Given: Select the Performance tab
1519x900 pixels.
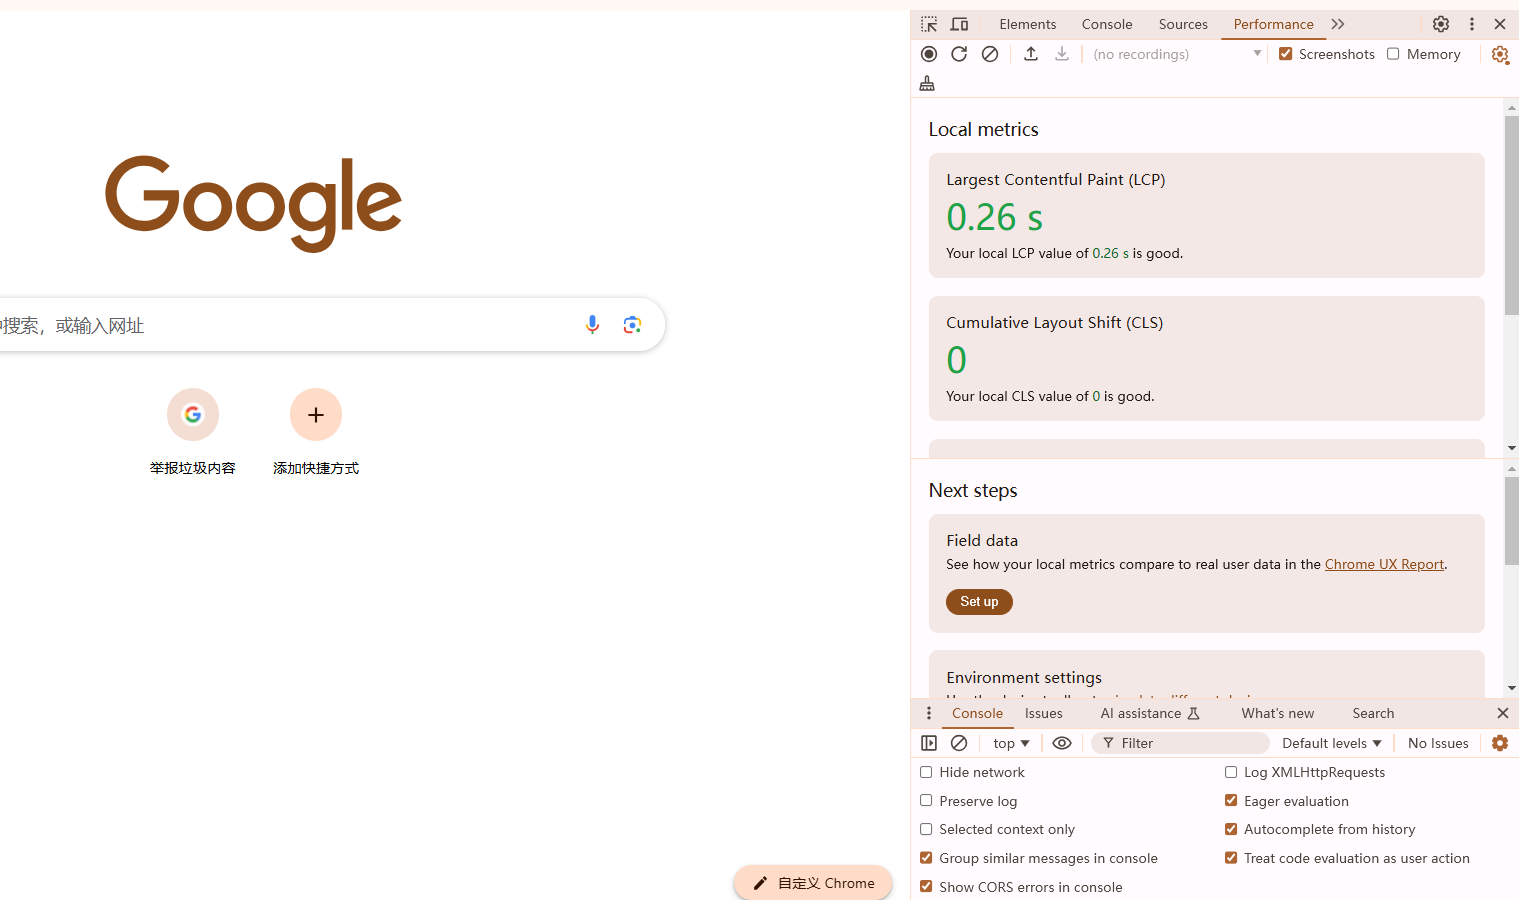Looking at the screenshot, I should (1273, 24).
